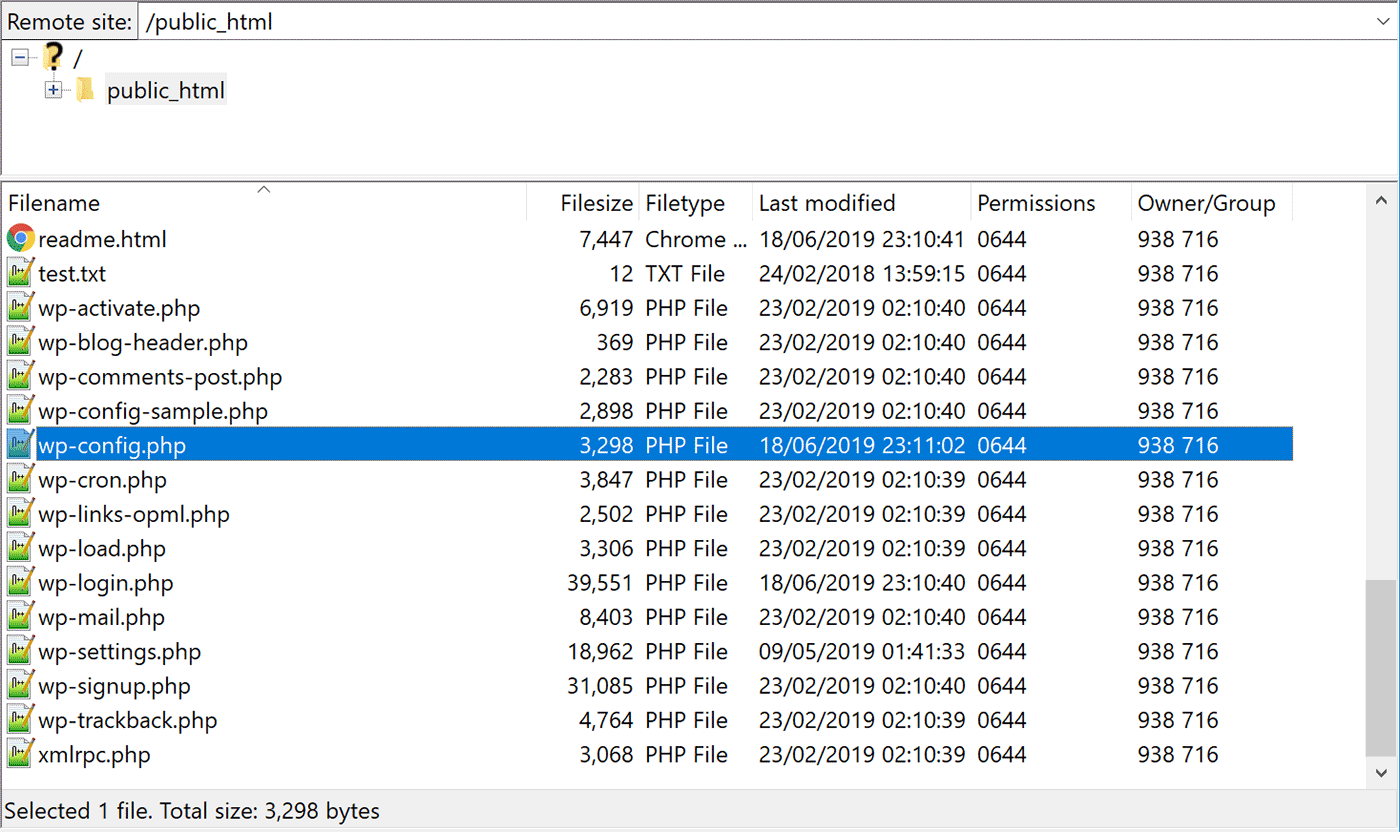Click the Chrome icon next to readme.html
Viewport: 1400px width, 832px height.
tap(21, 239)
